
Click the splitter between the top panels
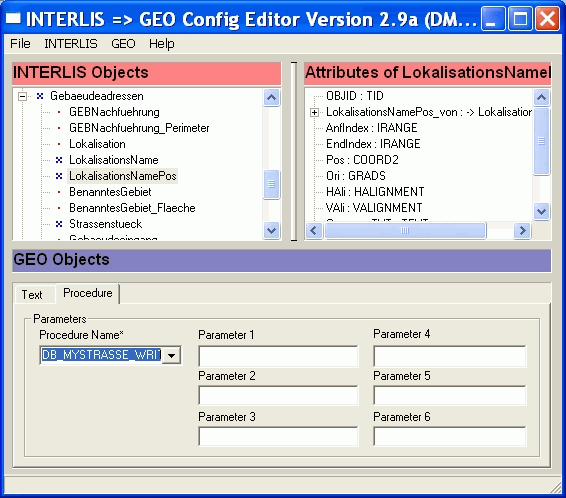click(294, 151)
